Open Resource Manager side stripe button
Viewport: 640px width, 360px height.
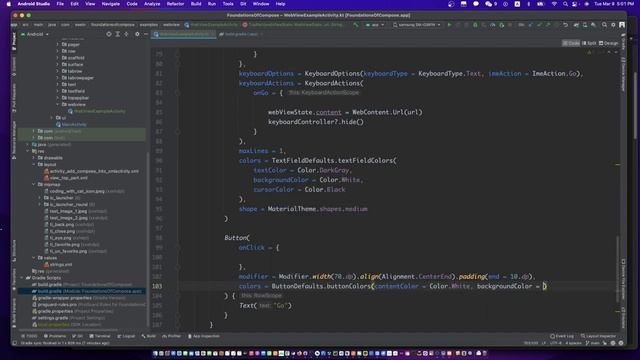pos(14,140)
